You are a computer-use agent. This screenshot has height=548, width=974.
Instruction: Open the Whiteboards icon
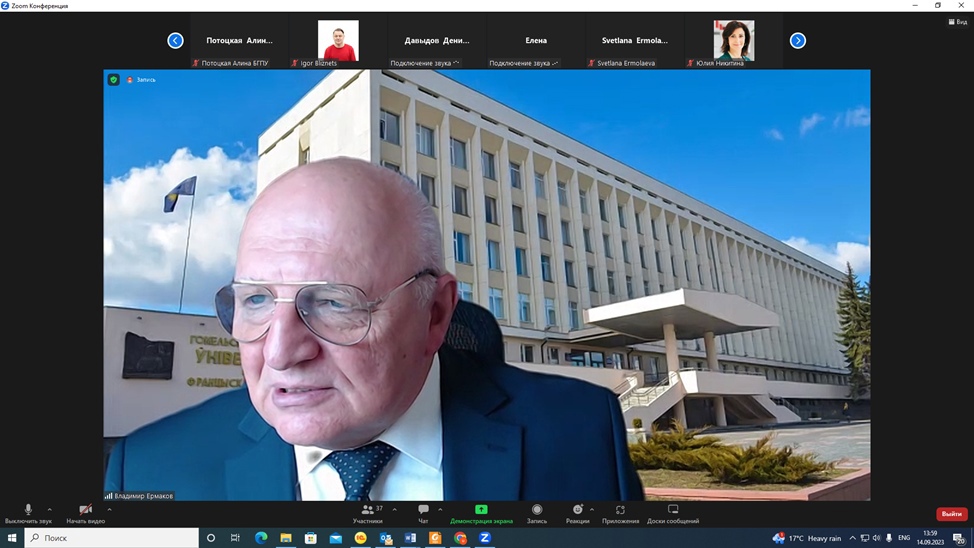[673, 510]
